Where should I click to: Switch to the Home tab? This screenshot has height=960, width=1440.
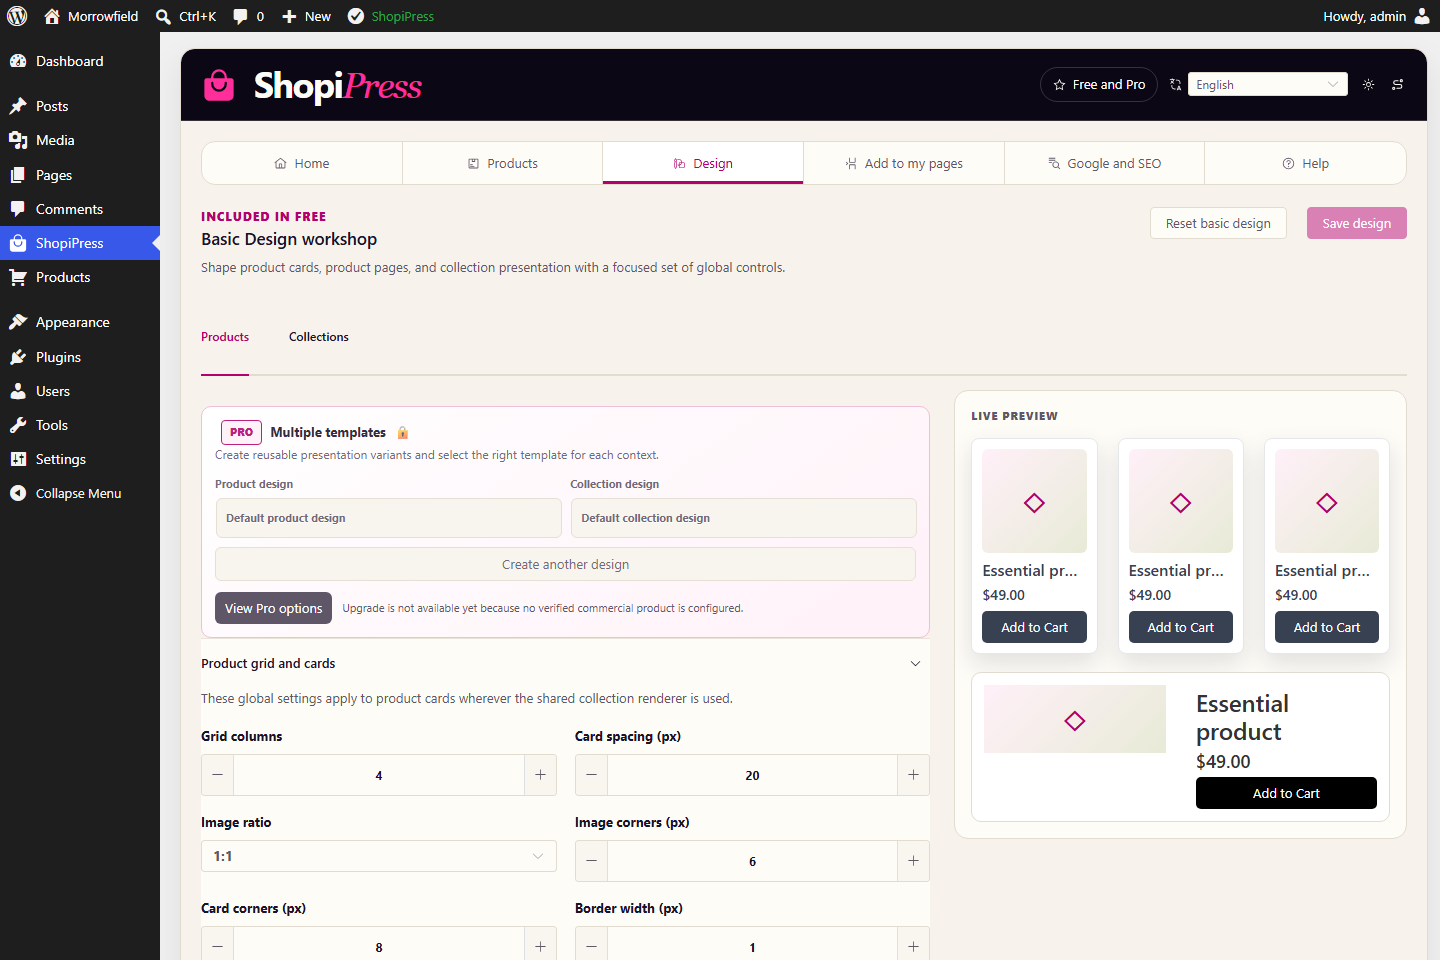[302, 163]
